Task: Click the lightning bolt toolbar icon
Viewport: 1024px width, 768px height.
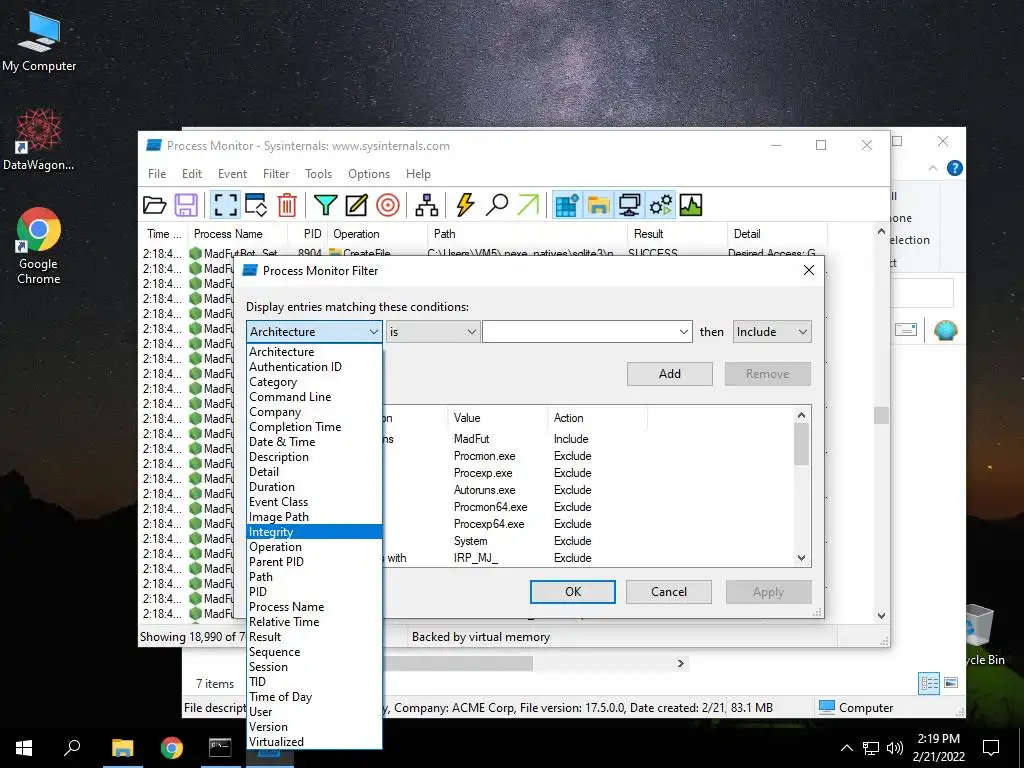Action: [x=465, y=205]
